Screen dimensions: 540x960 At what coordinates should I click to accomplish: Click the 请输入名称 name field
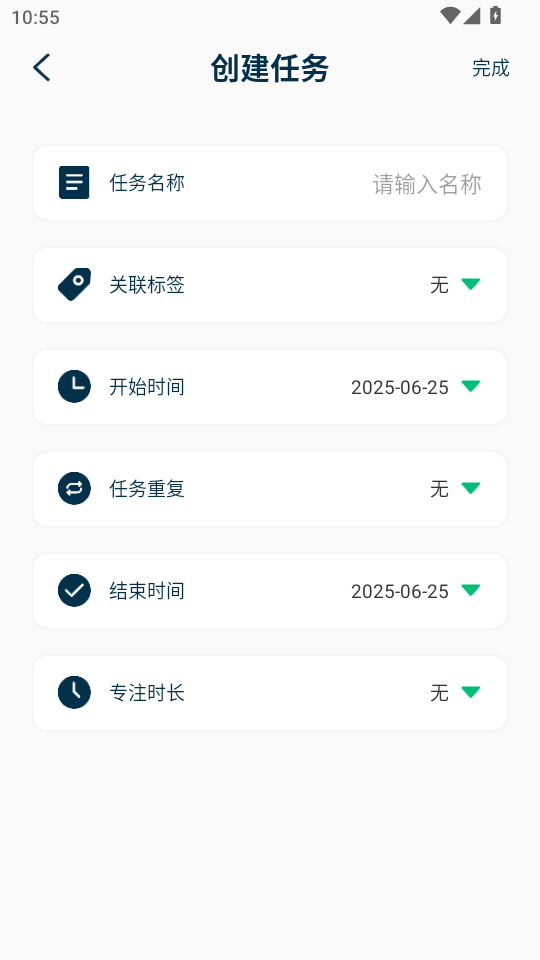click(427, 184)
